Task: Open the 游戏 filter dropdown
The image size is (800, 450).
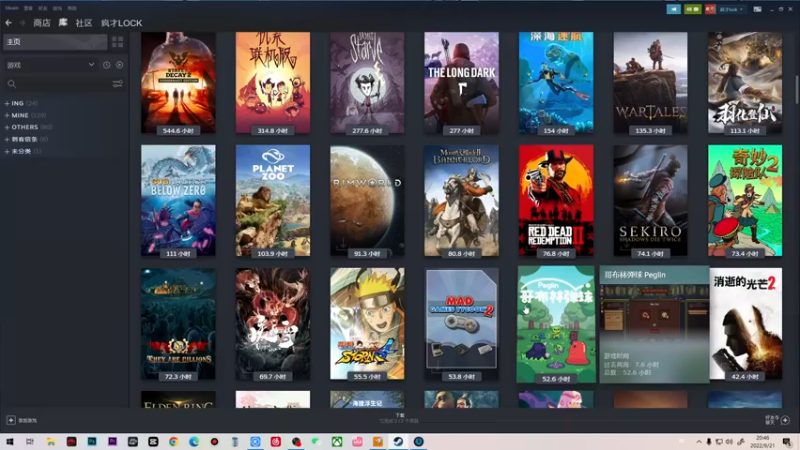Action: (x=50, y=65)
